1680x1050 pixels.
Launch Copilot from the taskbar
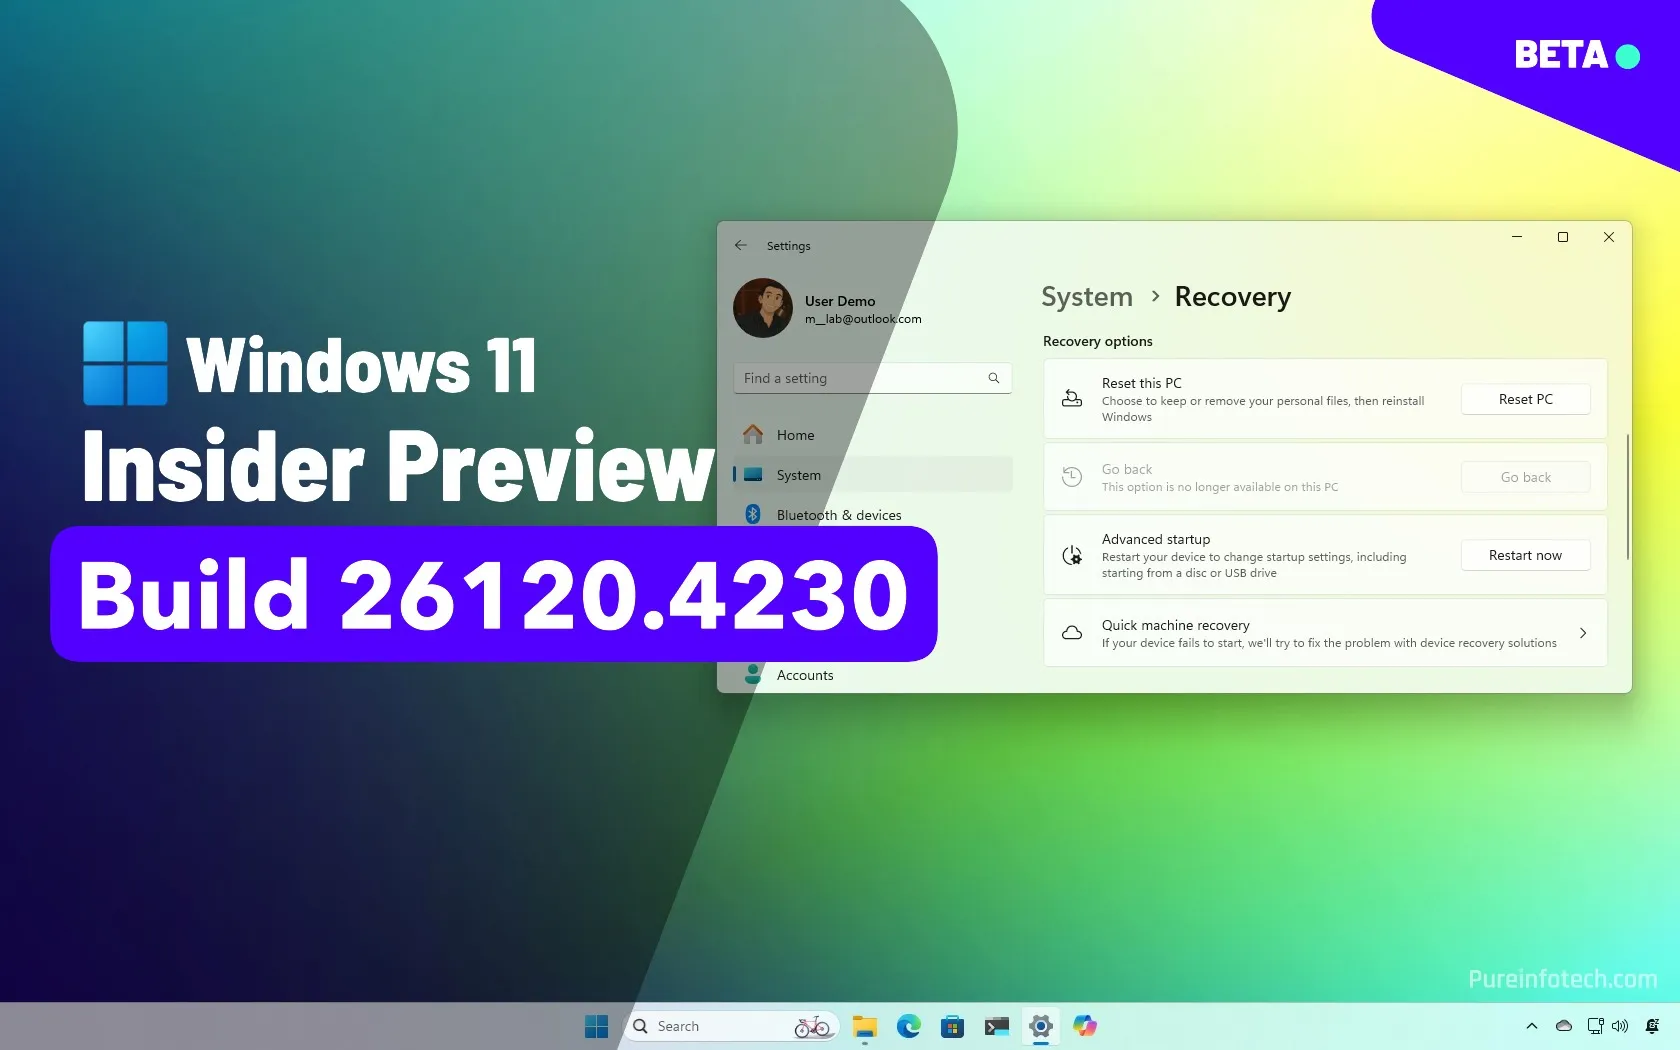(x=1084, y=1026)
